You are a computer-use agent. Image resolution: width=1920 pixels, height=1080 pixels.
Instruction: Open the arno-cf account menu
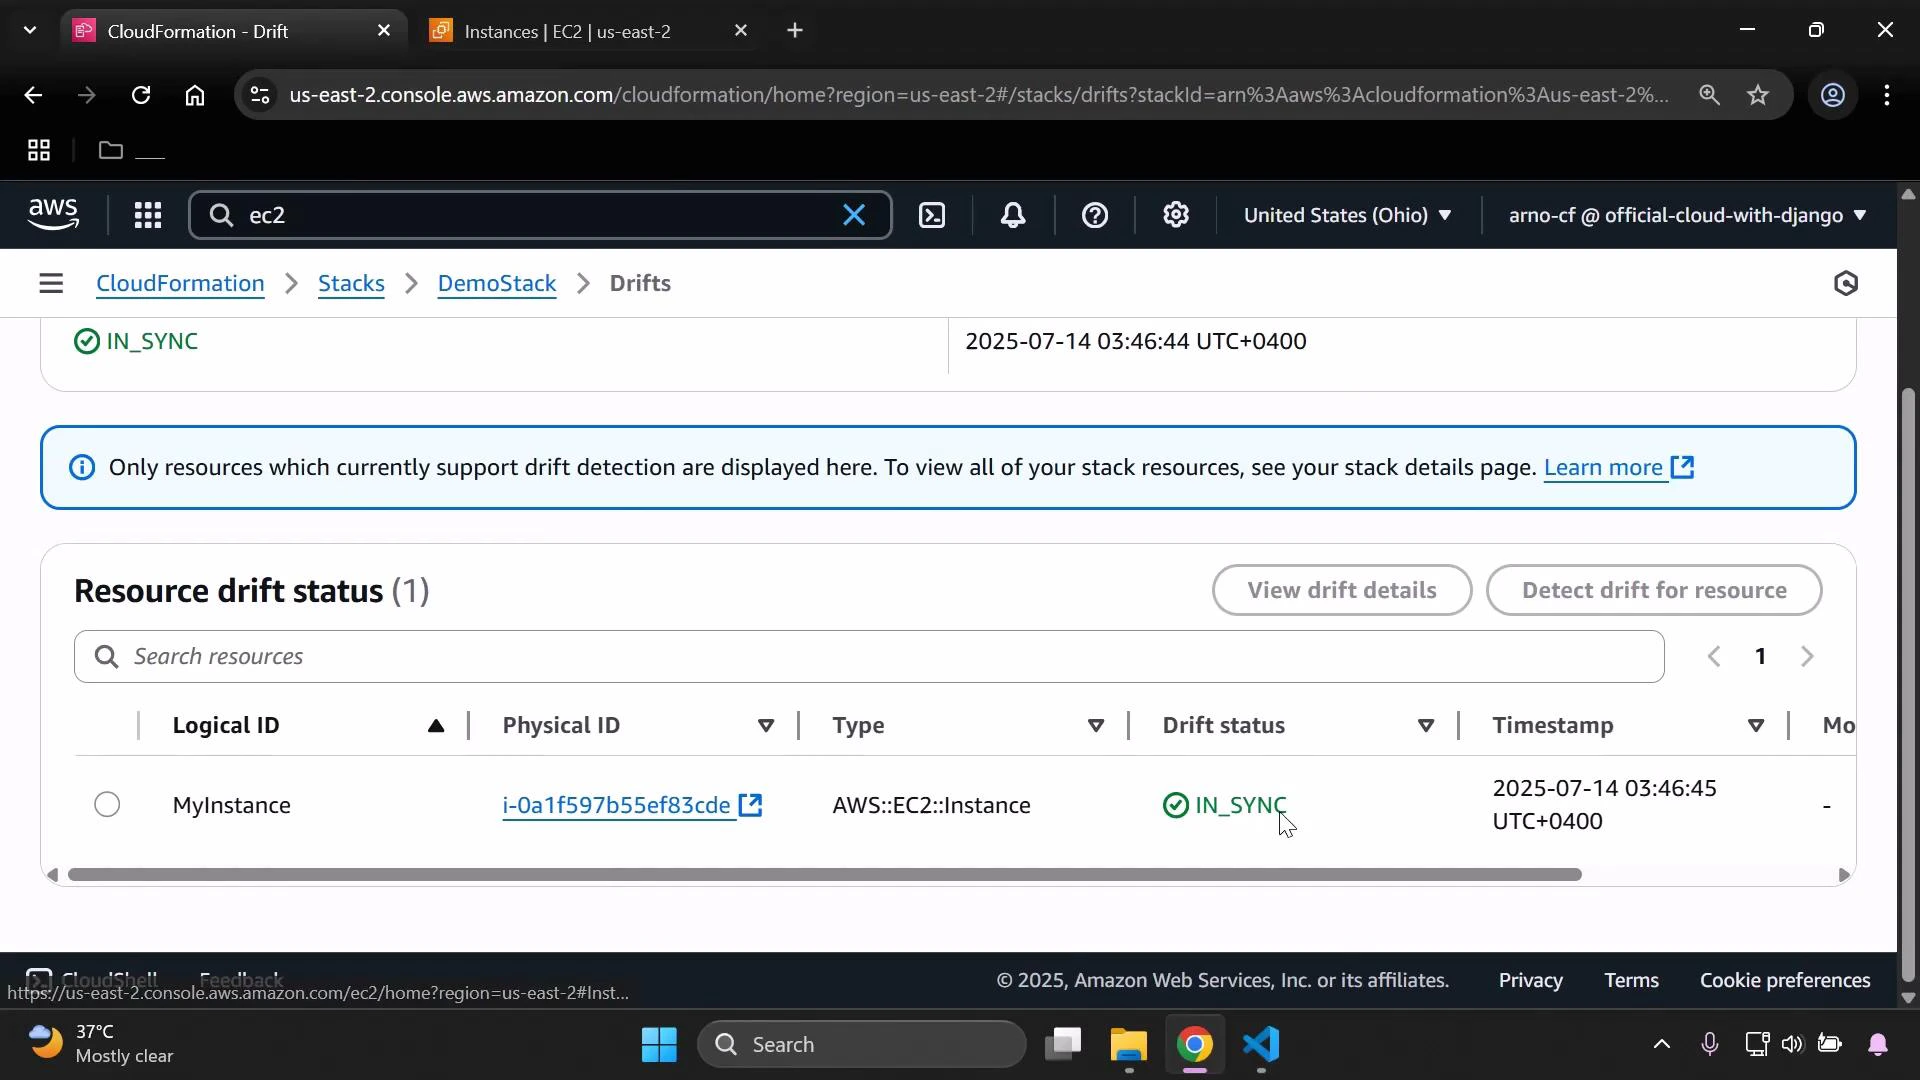pos(1685,215)
